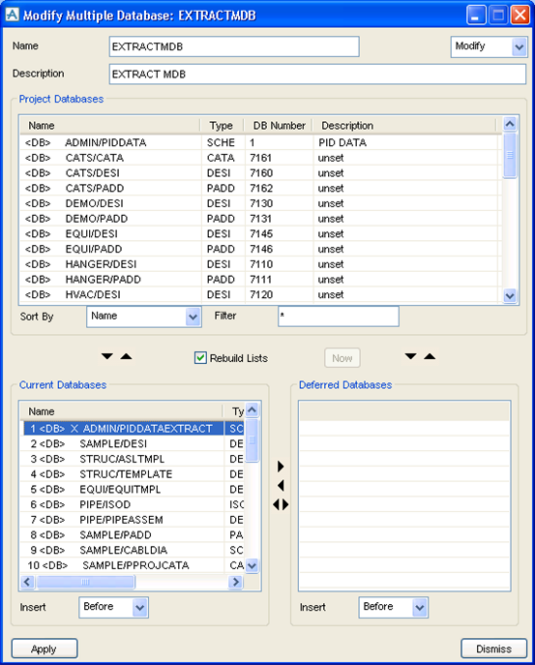Click into the Filter input field
Viewport: 535px width, 665px height.
(x=338, y=316)
